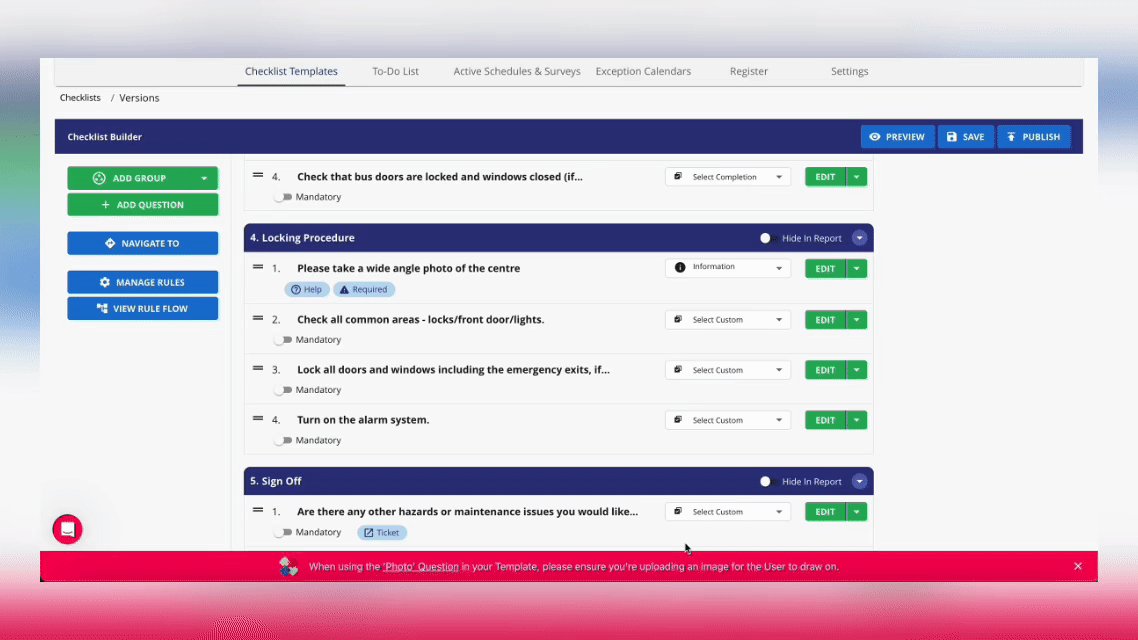Expand the Edit split-button arrow for question 2
This screenshot has height=640, width=1138.
pos(855,319)
